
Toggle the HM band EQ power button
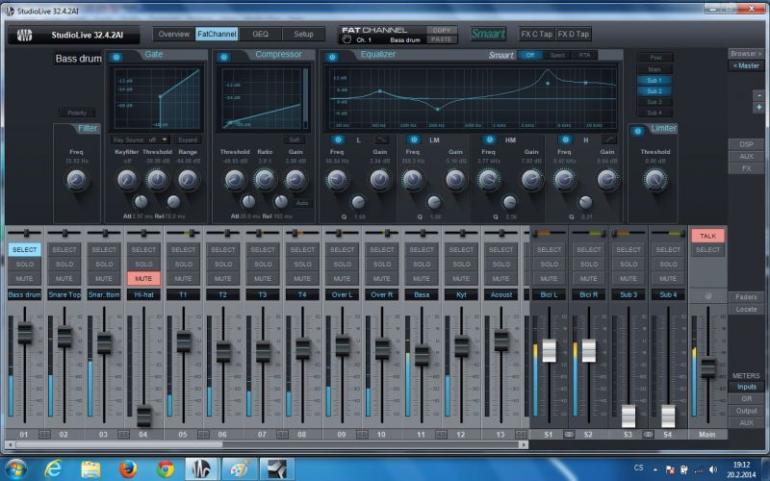pyautogui.click(x=489, y=140)
